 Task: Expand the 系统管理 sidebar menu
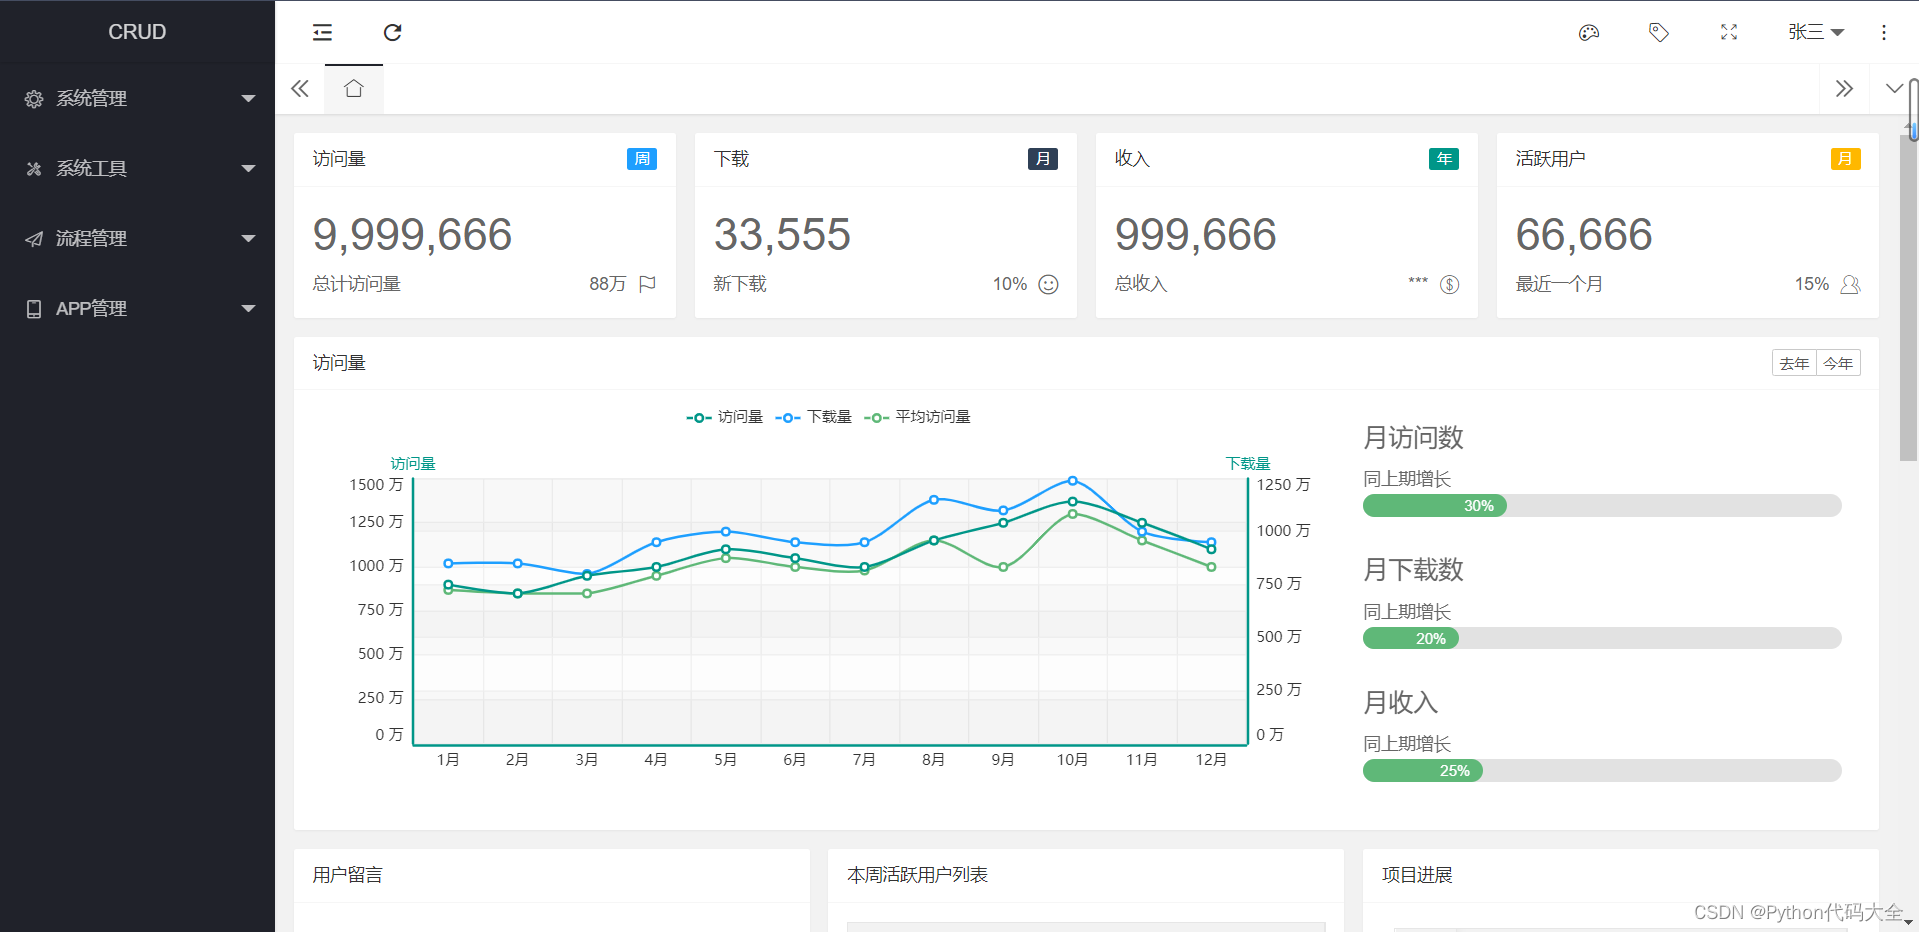(137, 98)
